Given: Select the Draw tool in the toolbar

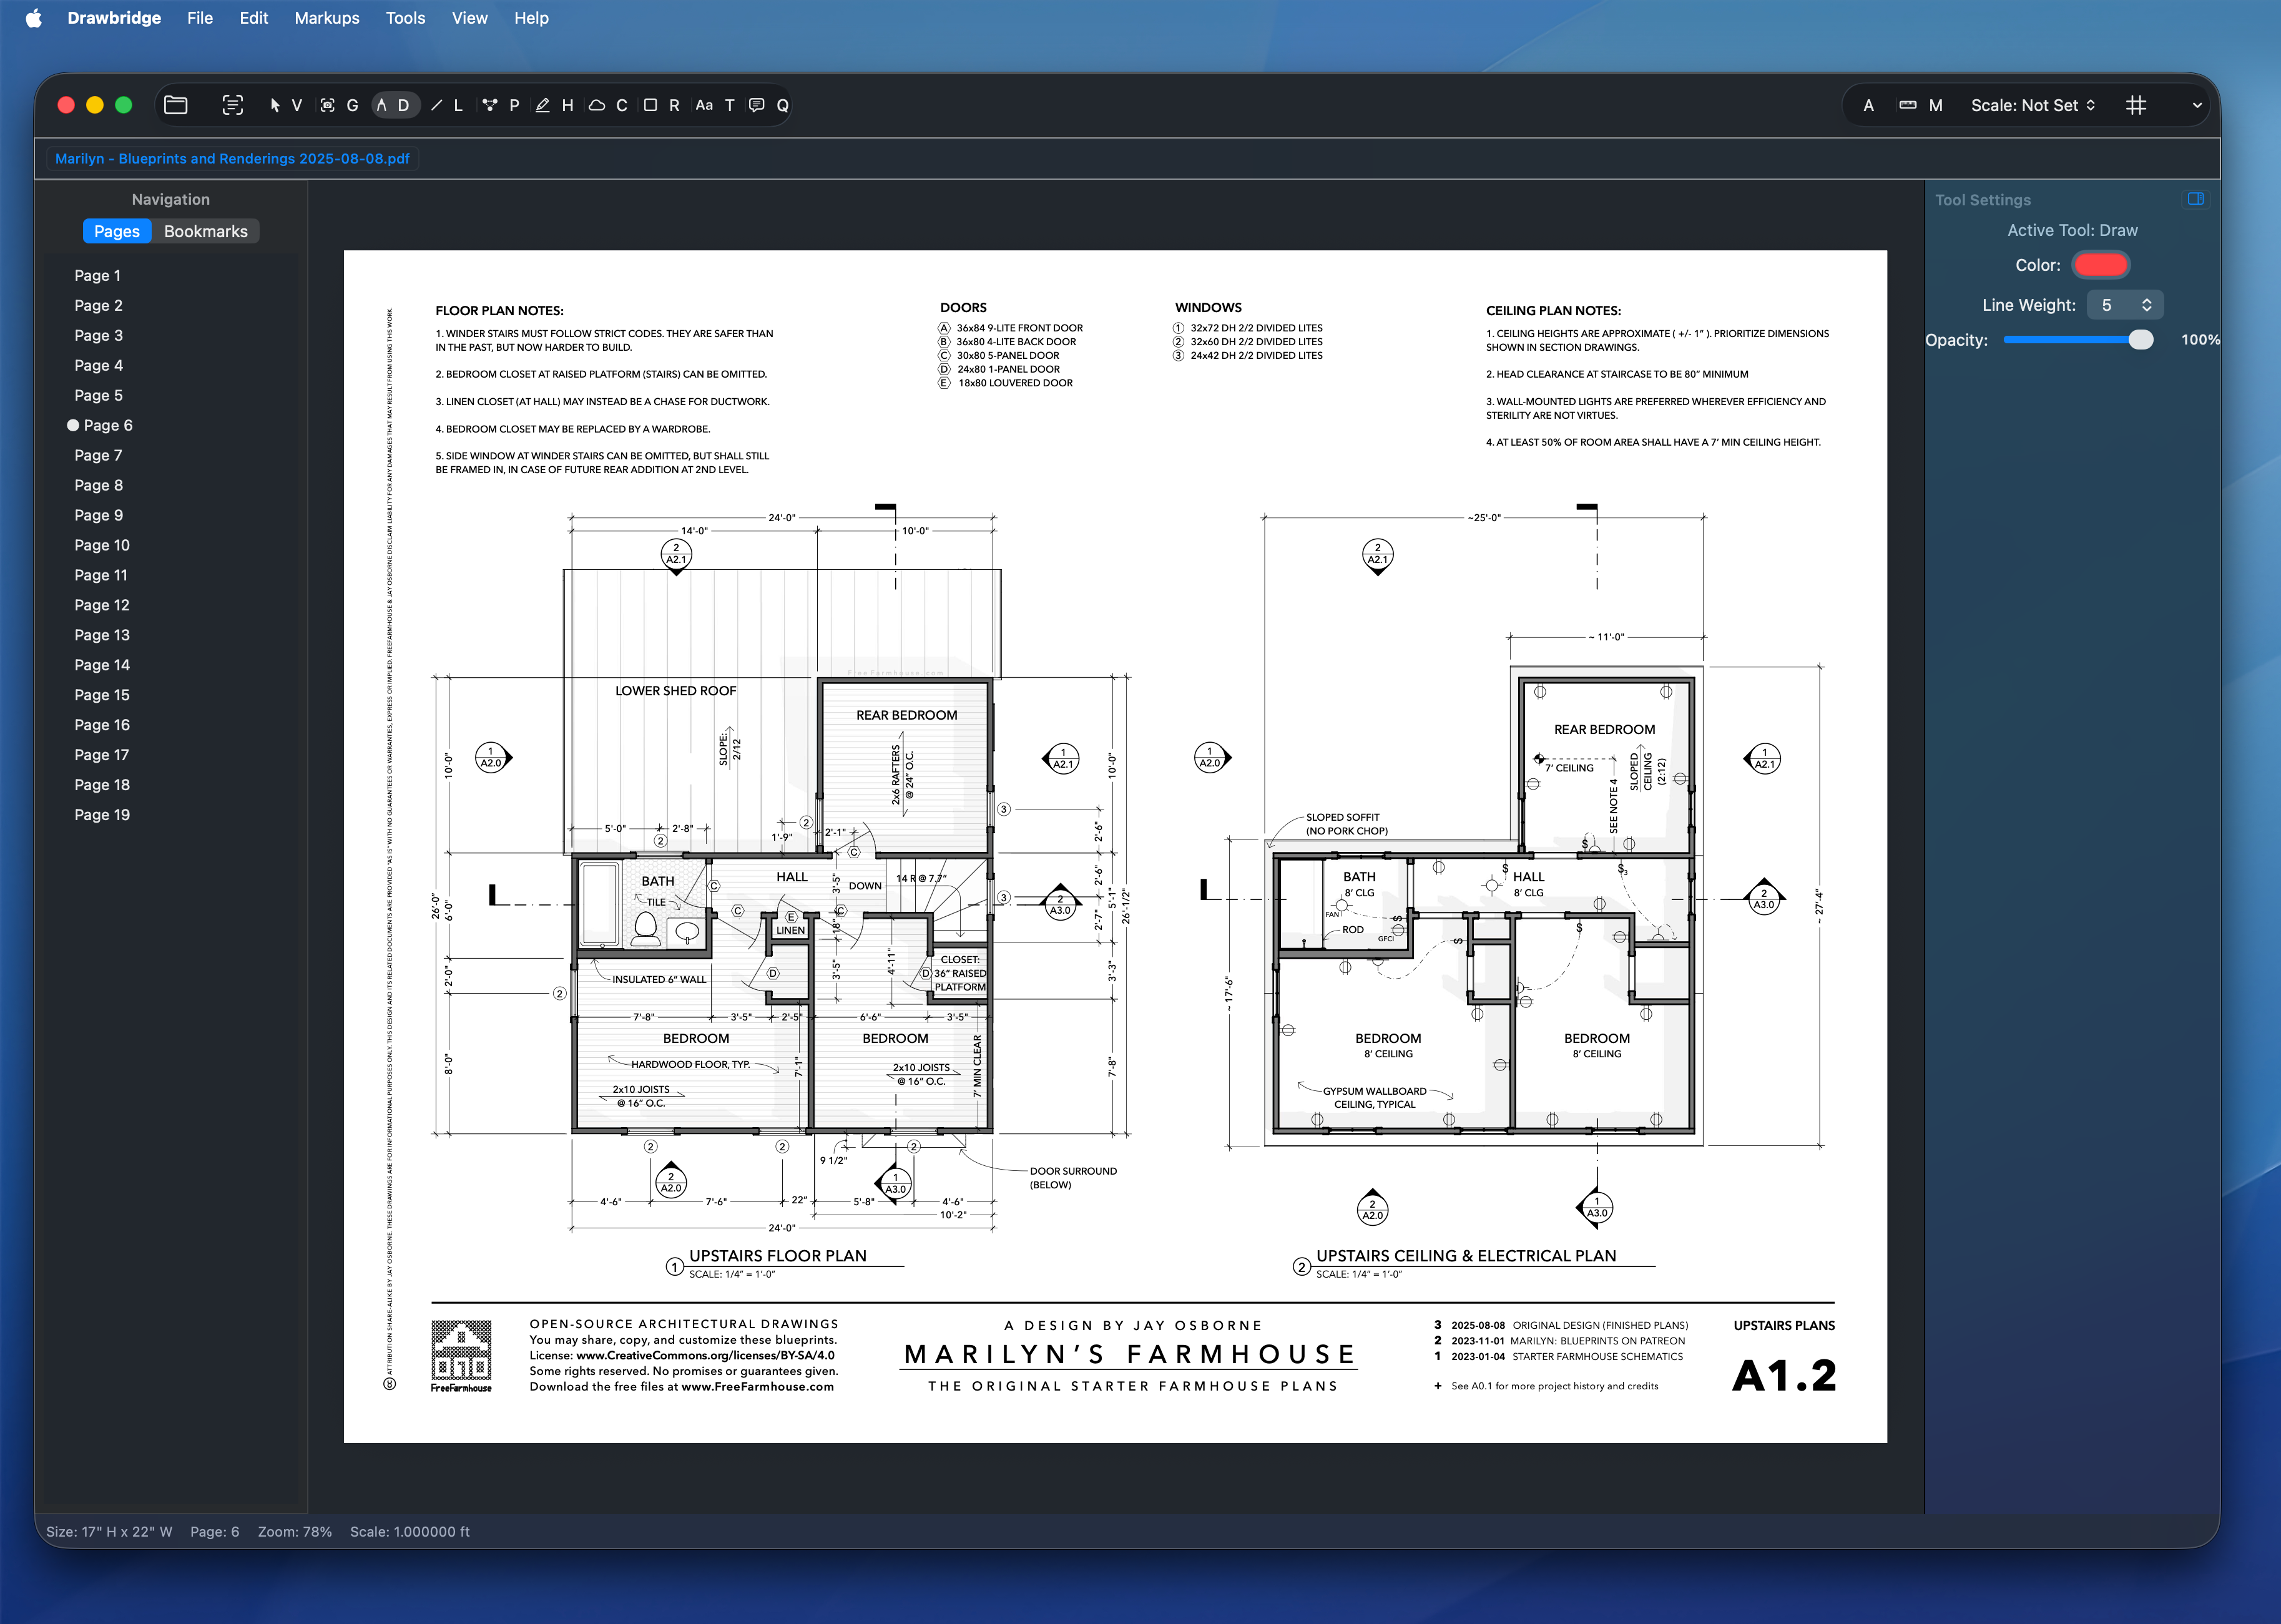Looking at the screenshot, I should point(403,105).
